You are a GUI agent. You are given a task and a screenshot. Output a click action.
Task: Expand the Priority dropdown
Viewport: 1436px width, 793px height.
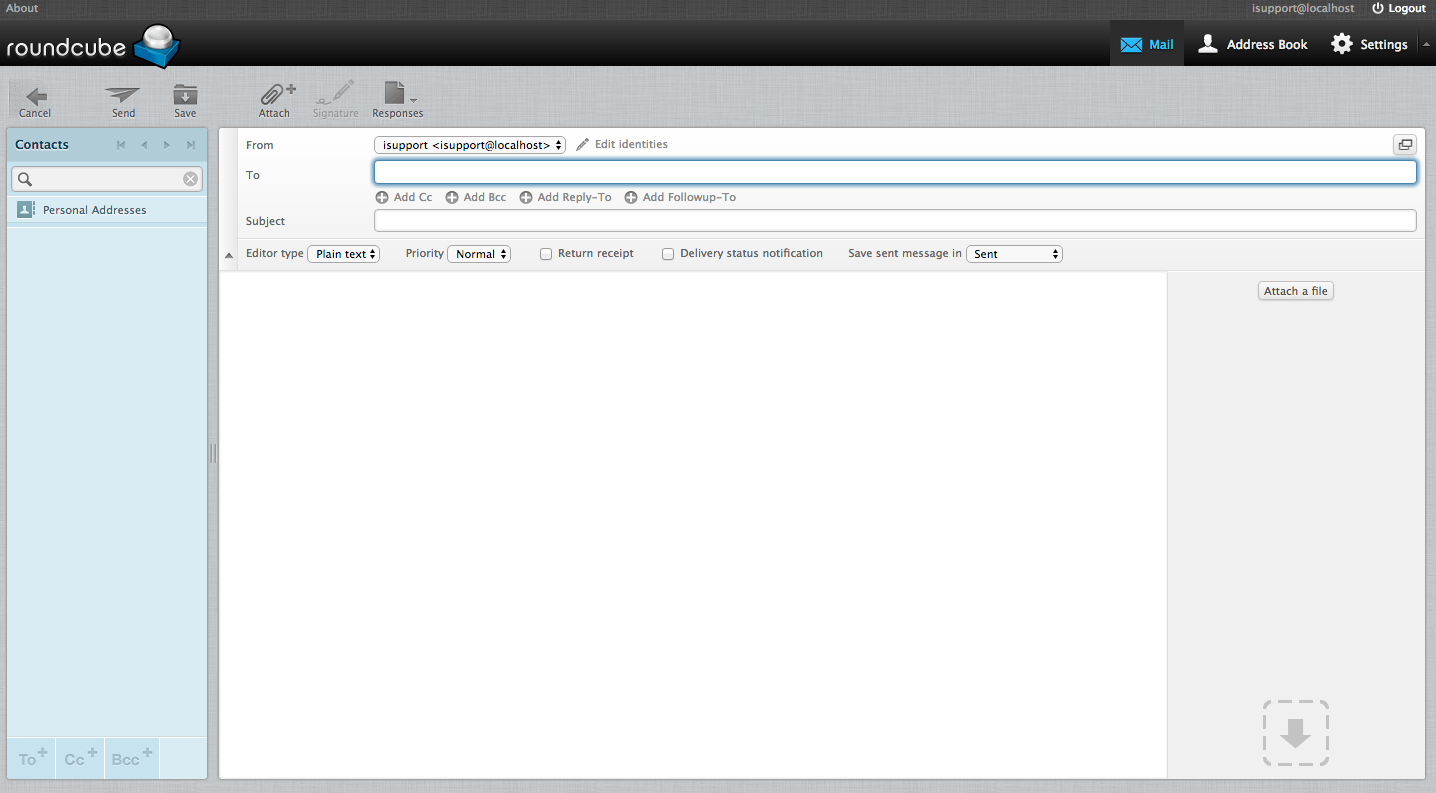[479, 254]
